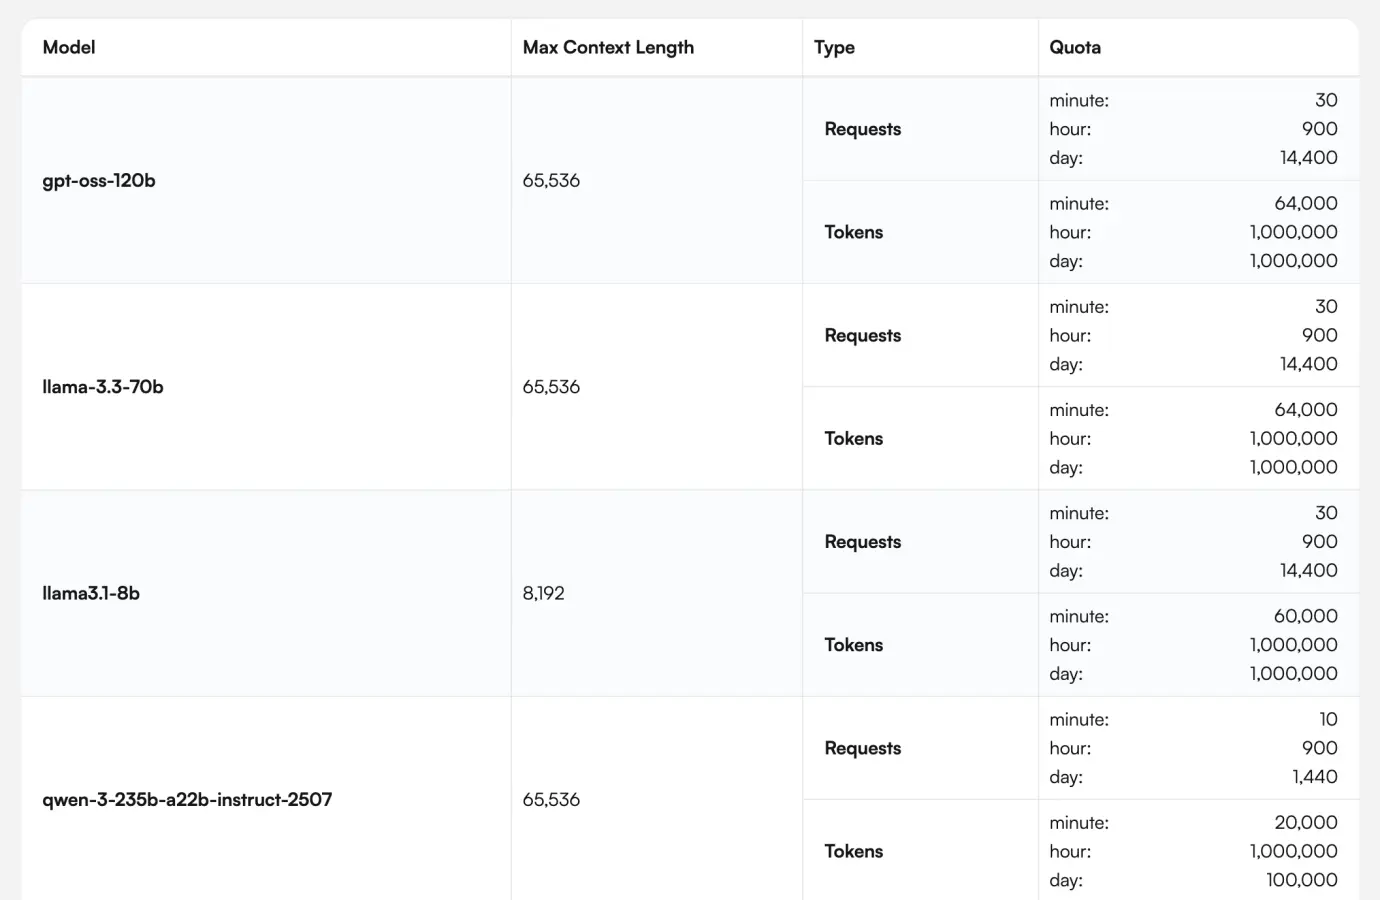This screenshot has width=1380, height=900.
Task: Click the 20,000 tokens per minute value
Action: pyautogui.click(x=1305, y=822)
